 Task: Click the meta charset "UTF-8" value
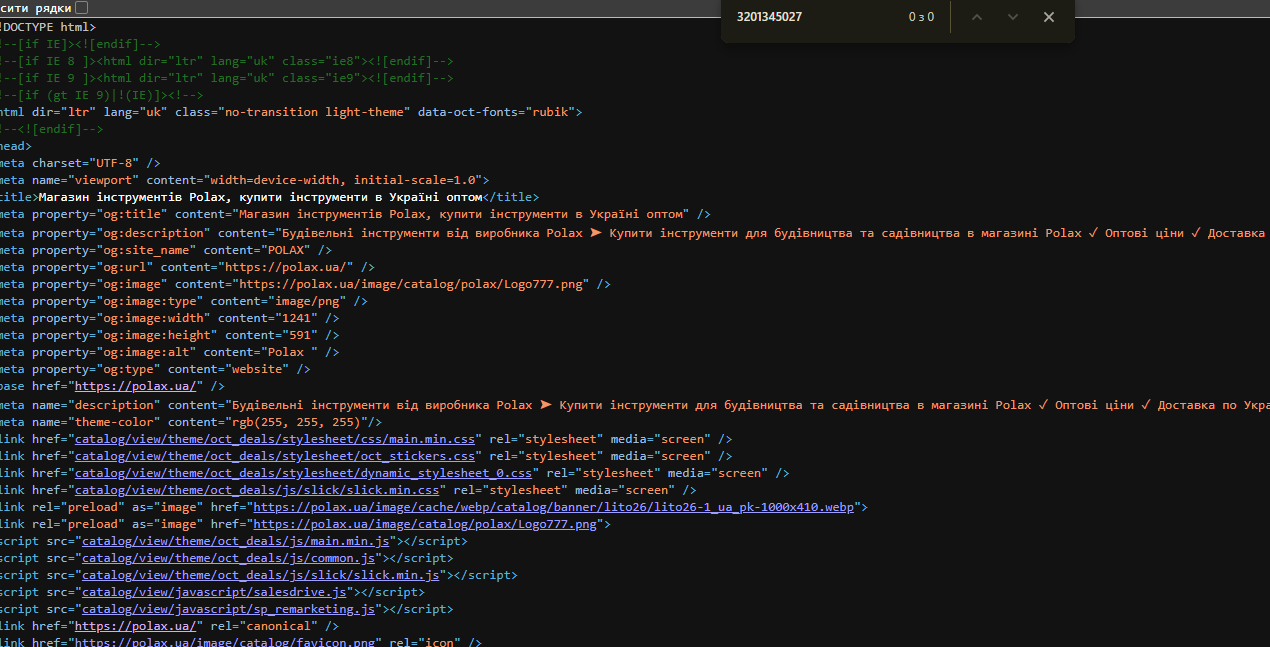point(114,164)
